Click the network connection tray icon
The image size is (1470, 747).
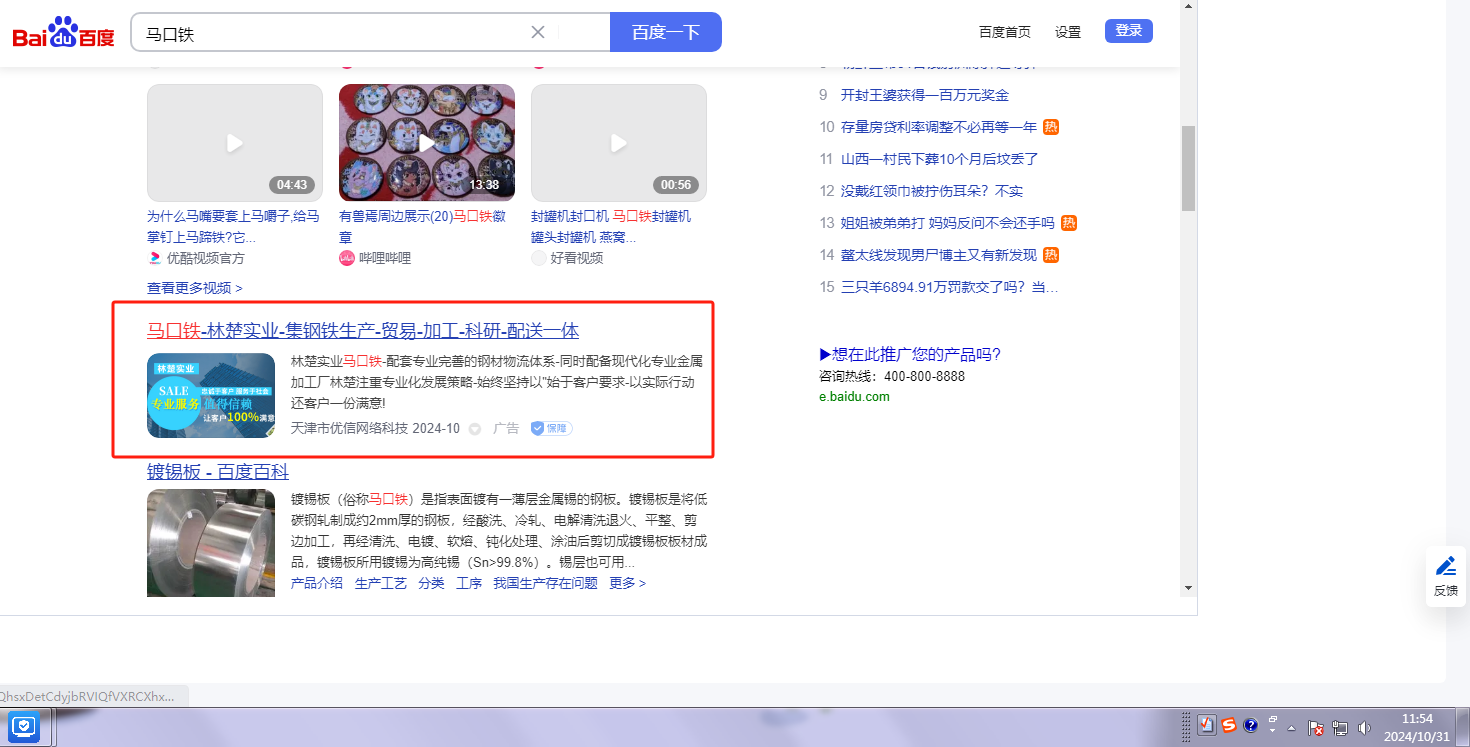pyautogui.click(x=1340, y=728)
